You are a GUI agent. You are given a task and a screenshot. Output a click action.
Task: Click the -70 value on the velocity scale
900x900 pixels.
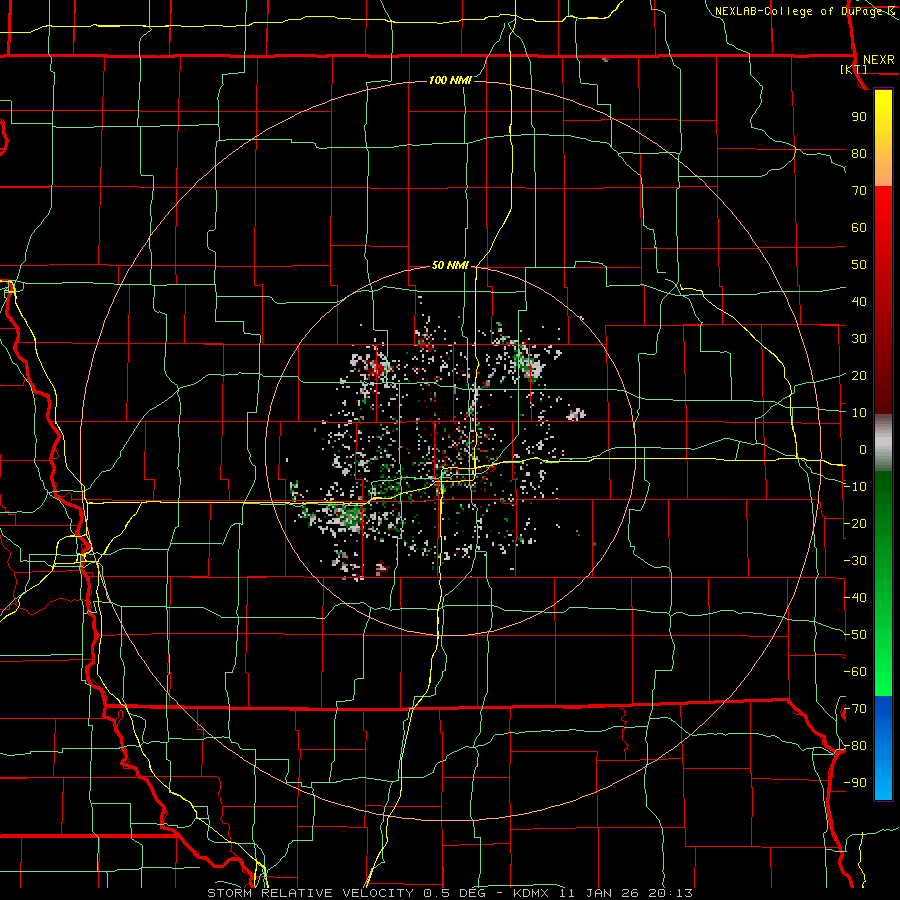tap(855, 709)
